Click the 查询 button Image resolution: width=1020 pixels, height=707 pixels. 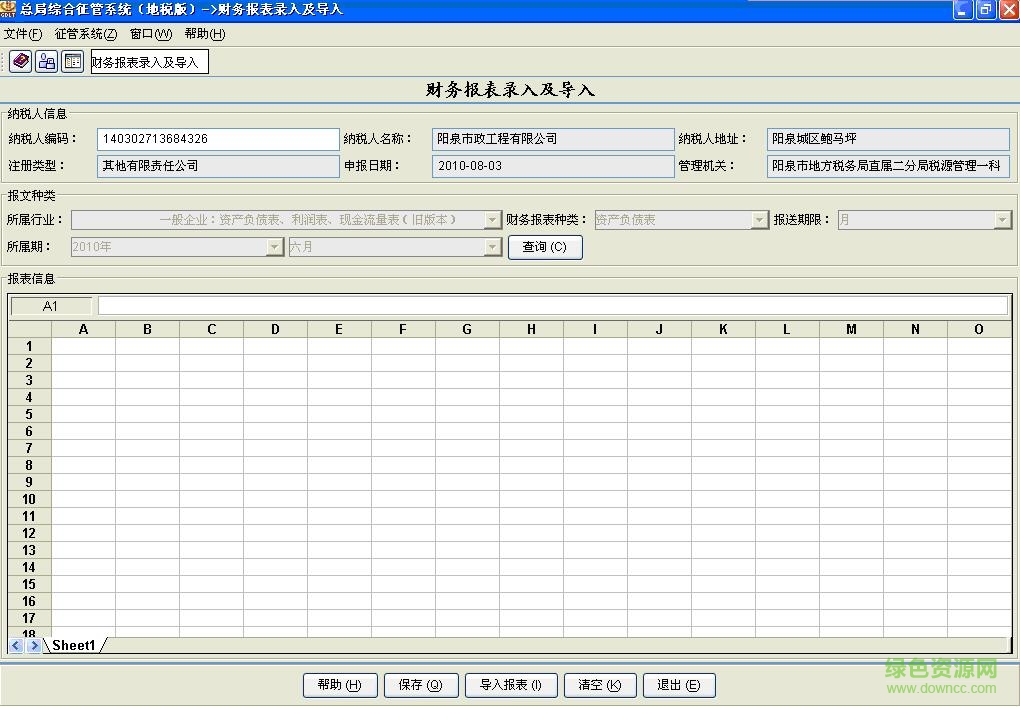tap(545, 246)
